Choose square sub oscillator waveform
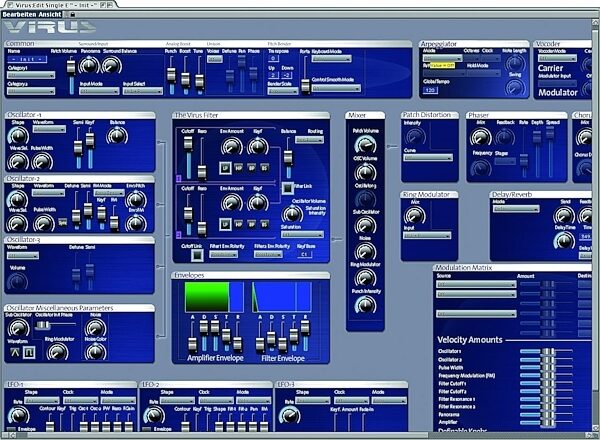 click(29, 352)
